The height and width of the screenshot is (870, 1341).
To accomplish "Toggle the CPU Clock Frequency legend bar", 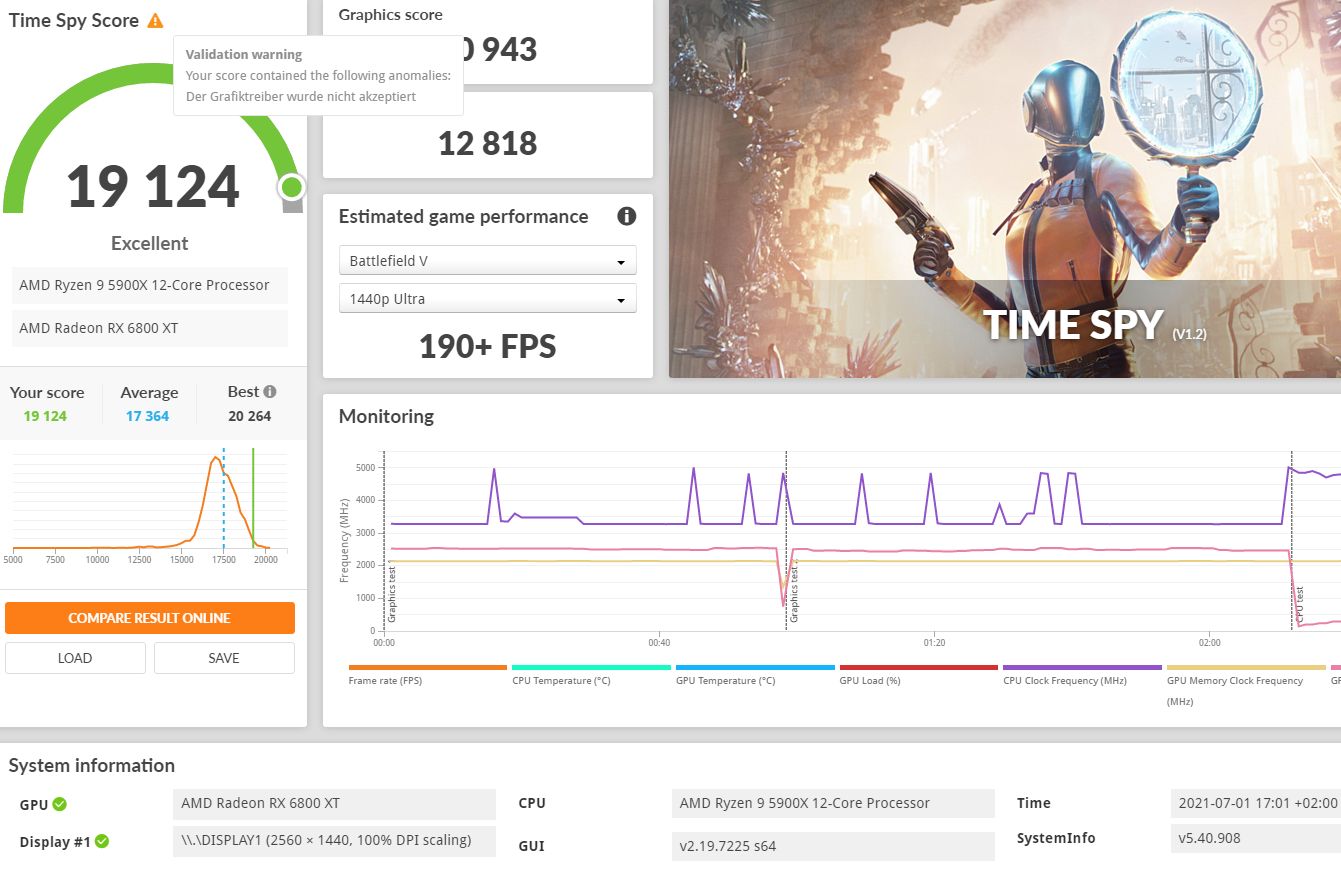I will (1082, 667).
